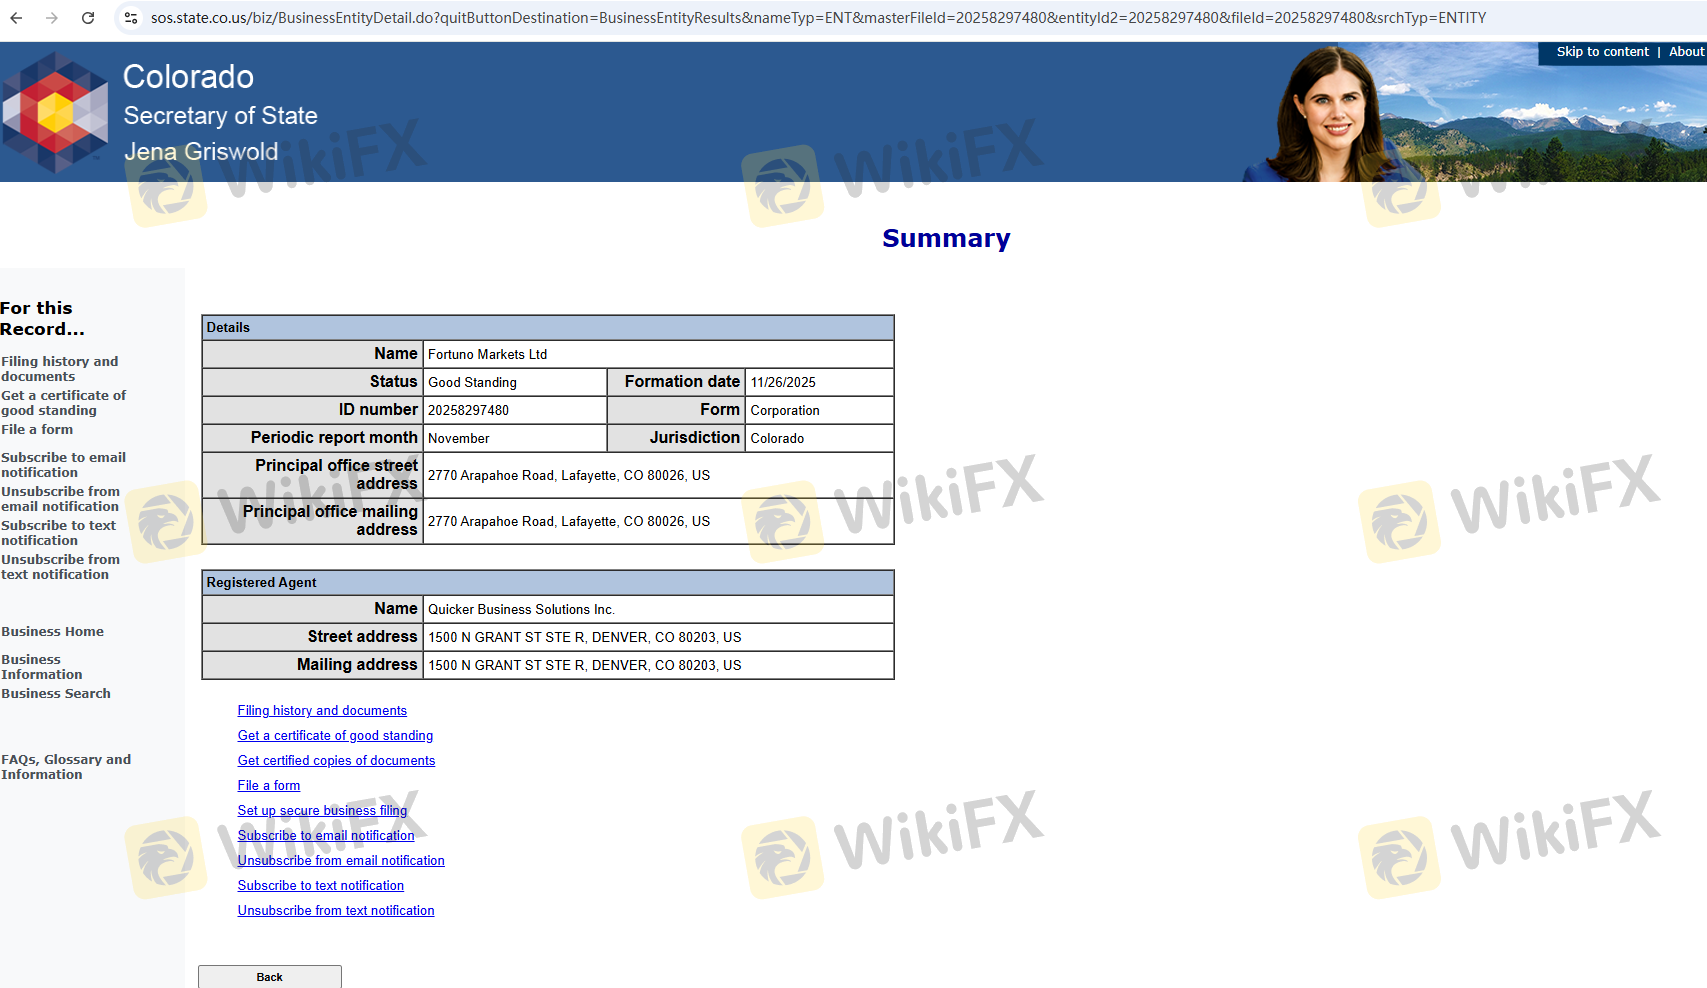Click Subscribe to text notification link below table
The width and height of the screenshot is (1707, 988).
point(320,886)
